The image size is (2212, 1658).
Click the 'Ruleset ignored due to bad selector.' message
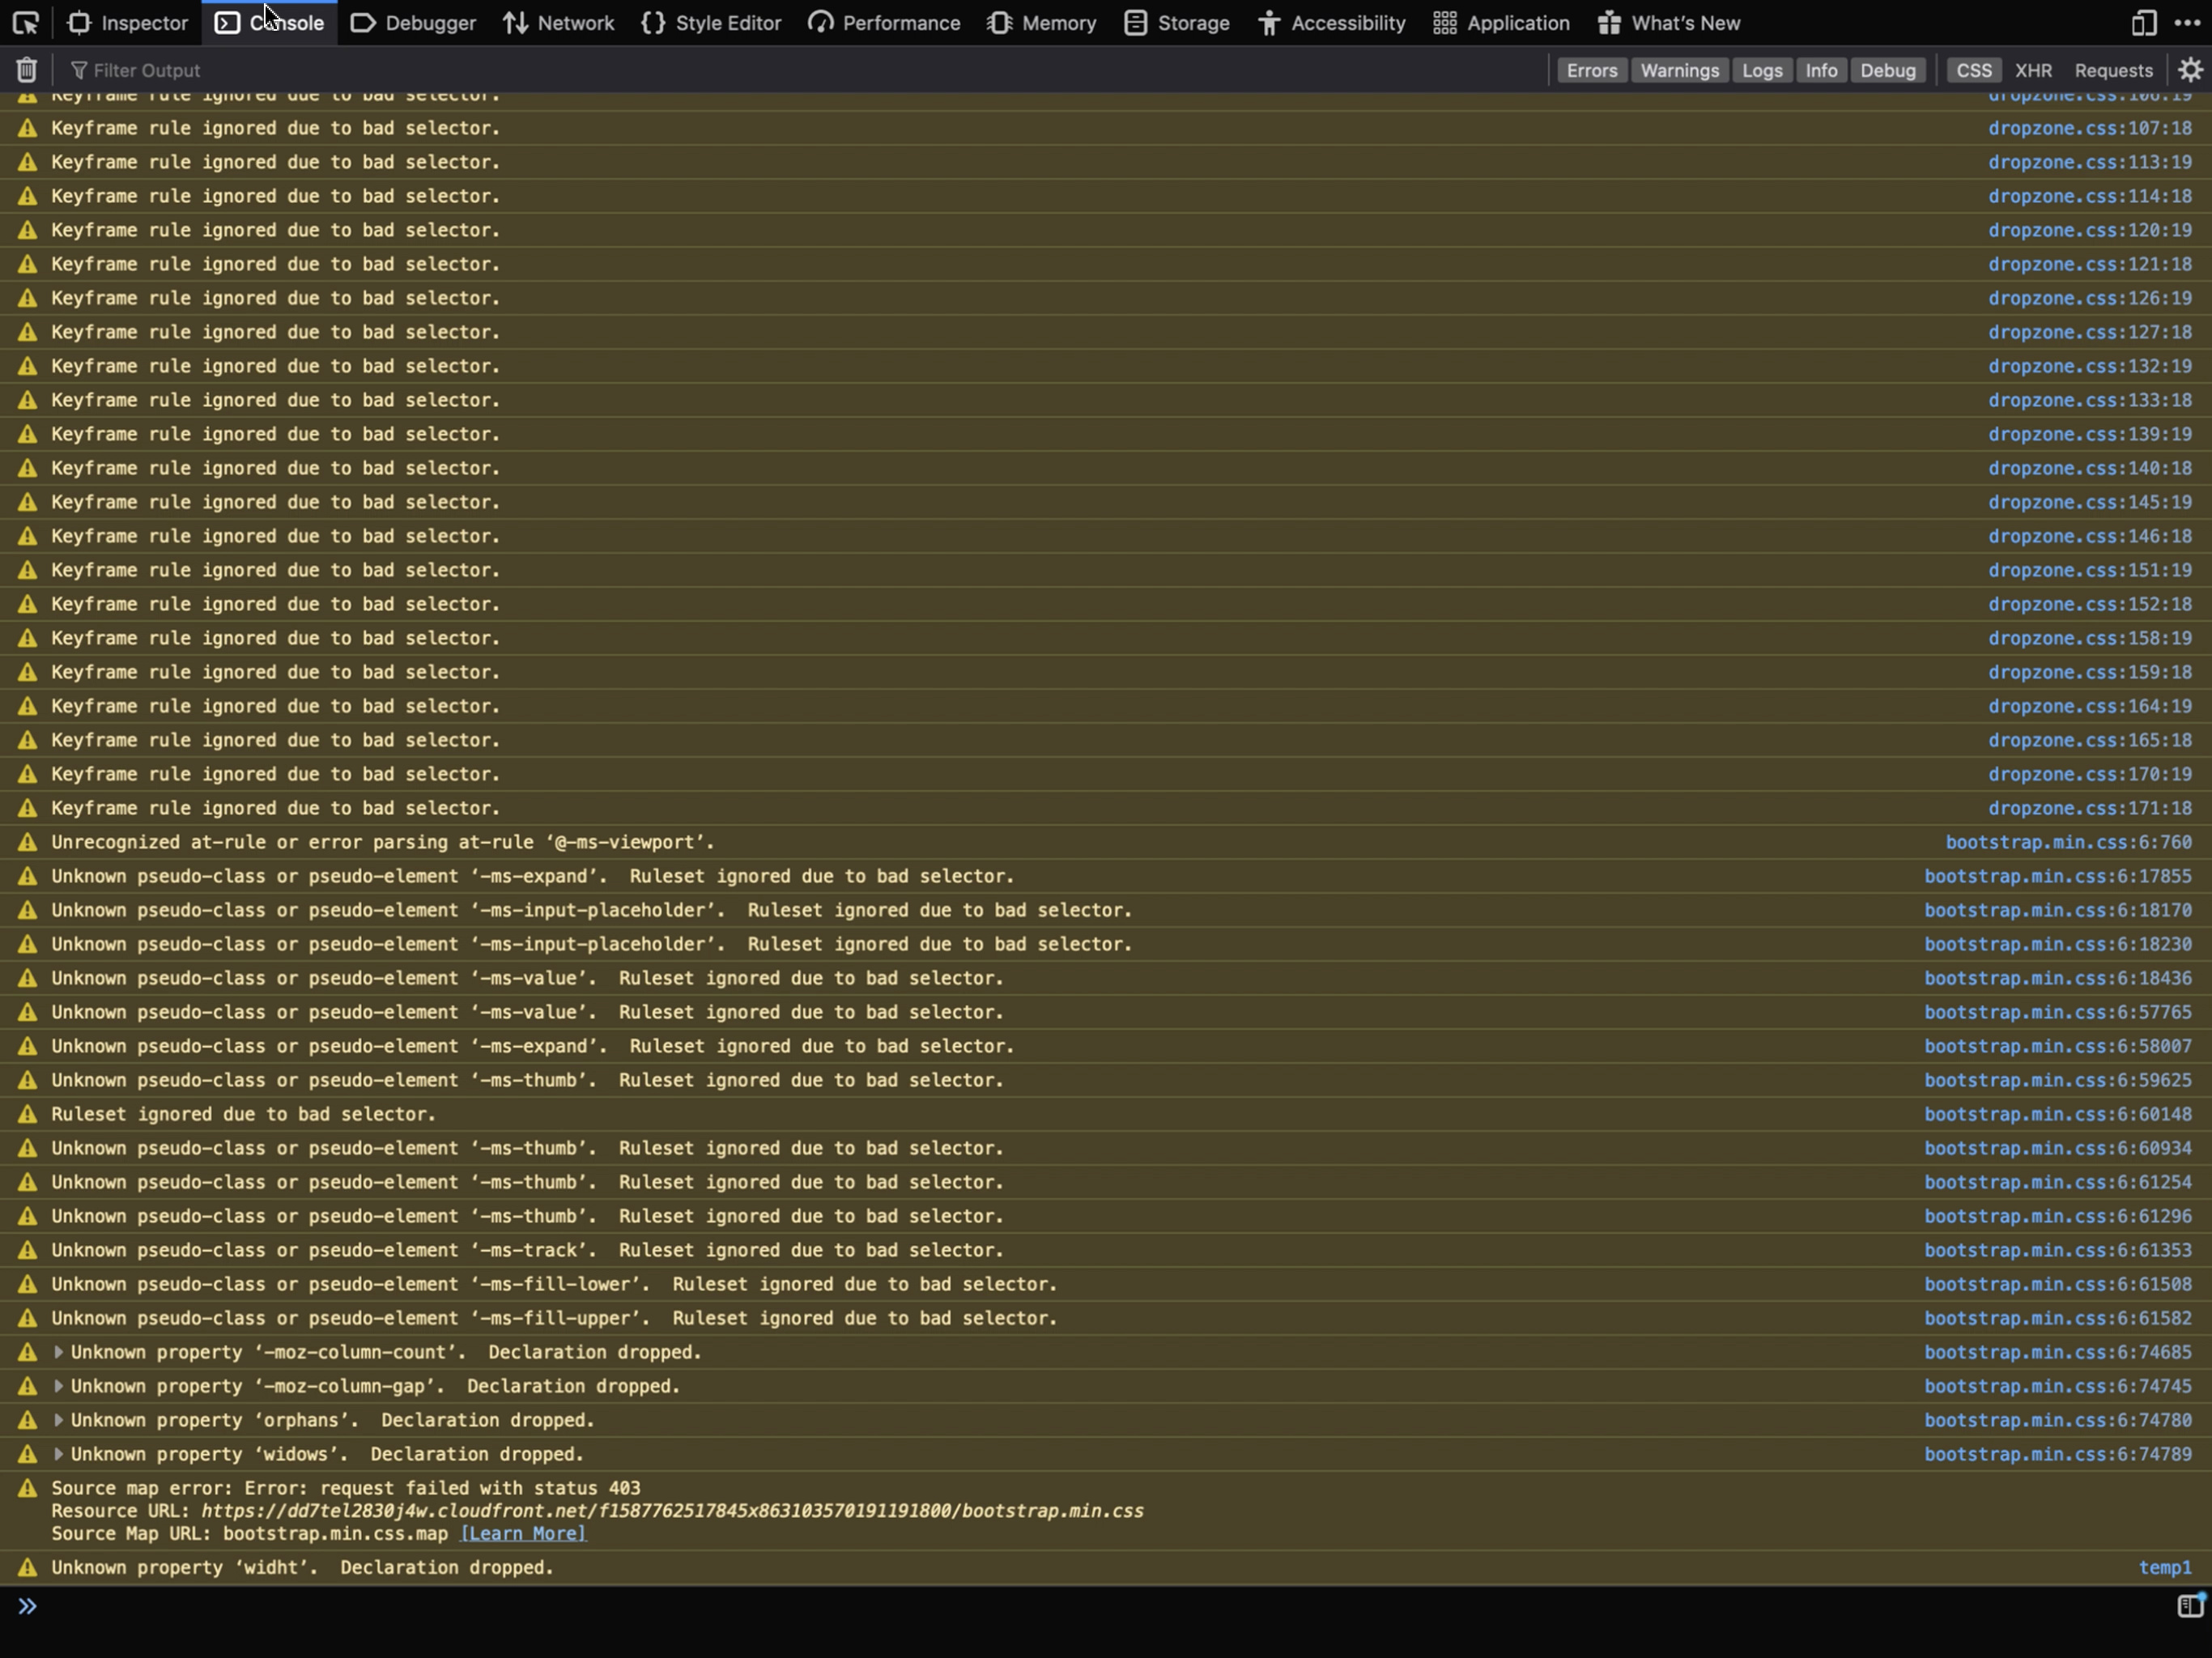(243, 1114)
